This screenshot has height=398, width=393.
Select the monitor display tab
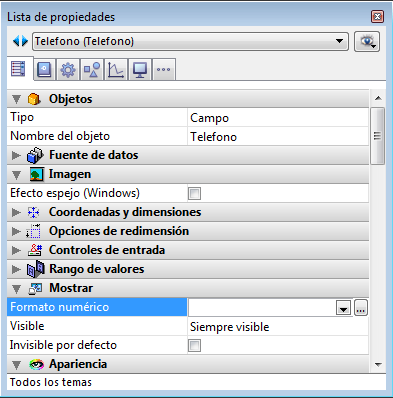pos(140,70)
